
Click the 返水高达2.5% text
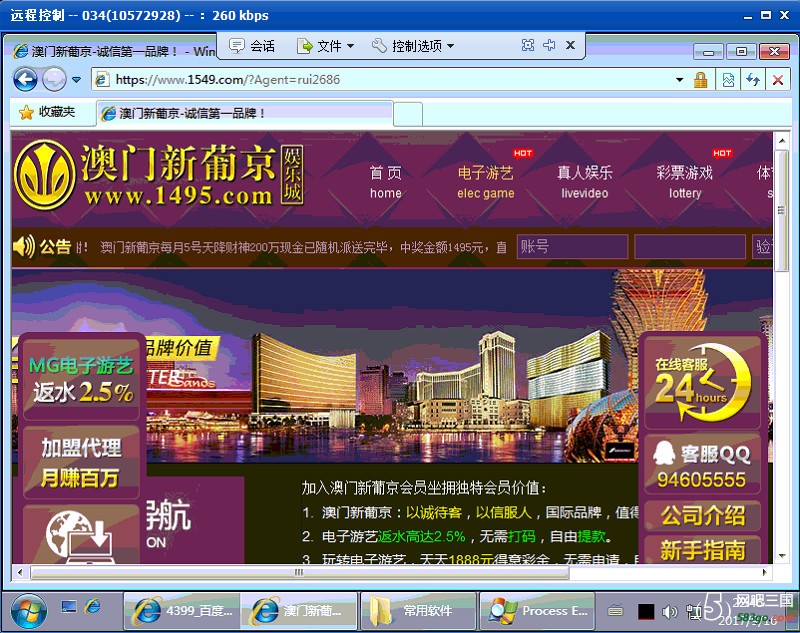click(421, 537)
